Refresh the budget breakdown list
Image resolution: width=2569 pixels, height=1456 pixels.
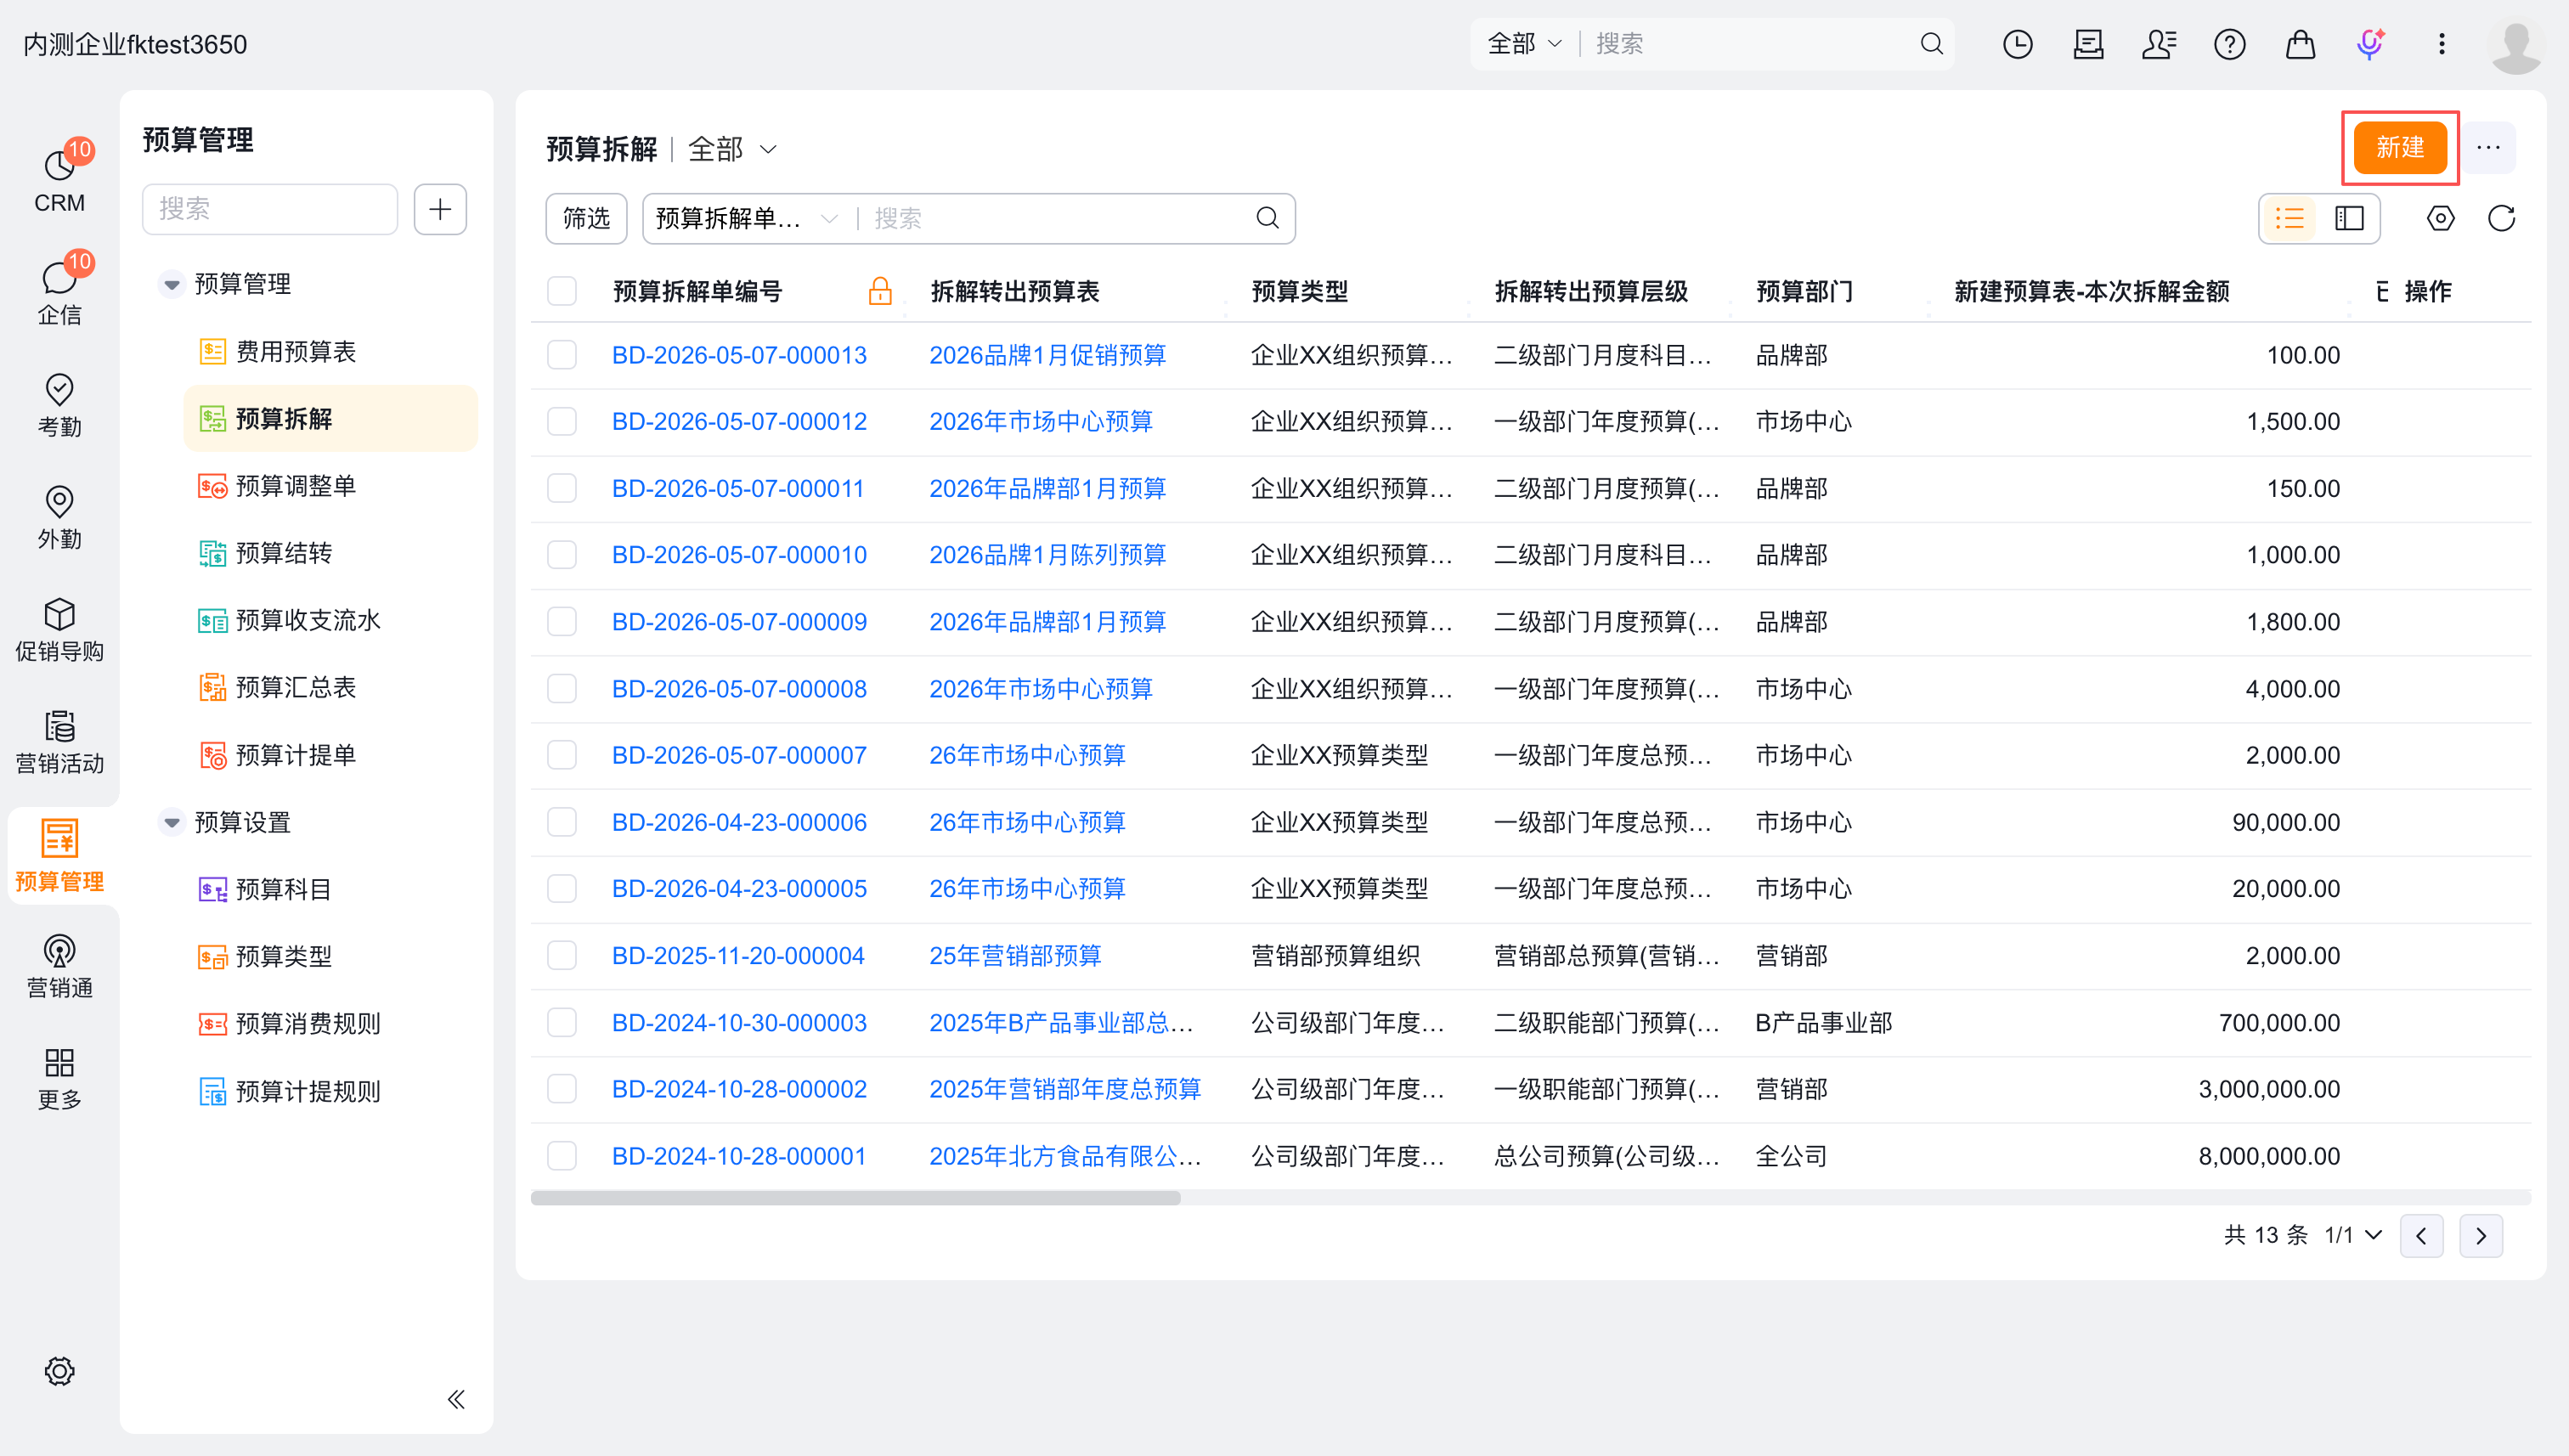2501,218
